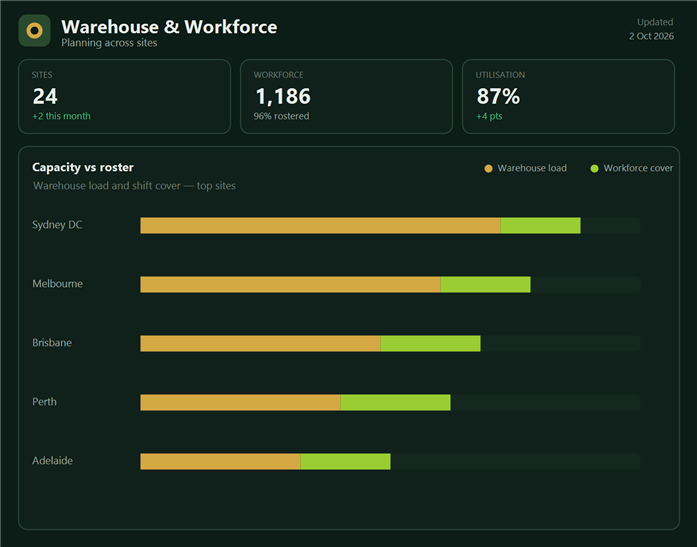Open the Sites summary card showing 24
Viewport: 697px width, 547px height.
pyautogui.click(x=124, y=96)
